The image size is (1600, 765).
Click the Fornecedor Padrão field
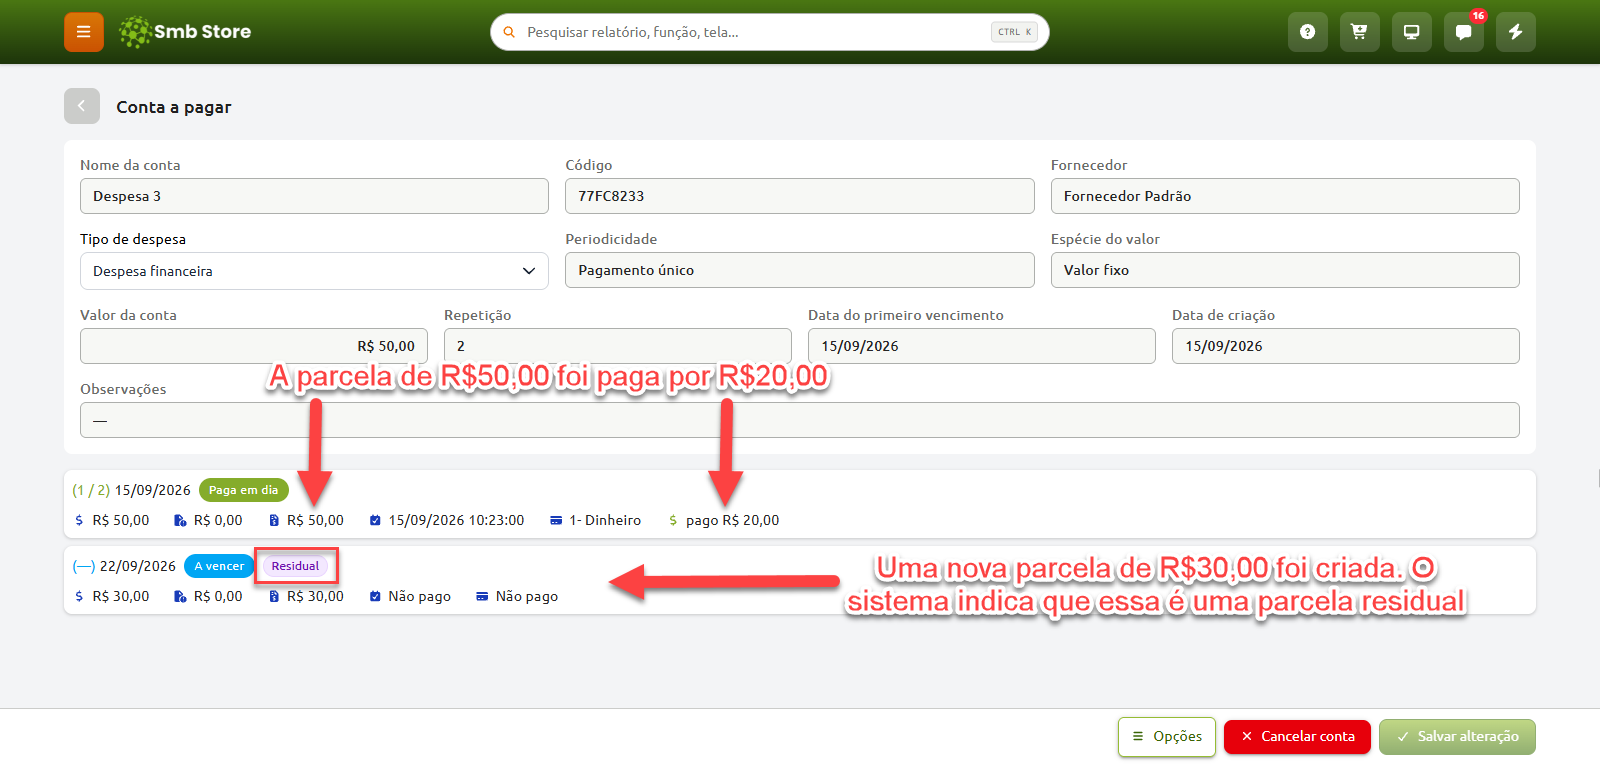pos(1285,196)
